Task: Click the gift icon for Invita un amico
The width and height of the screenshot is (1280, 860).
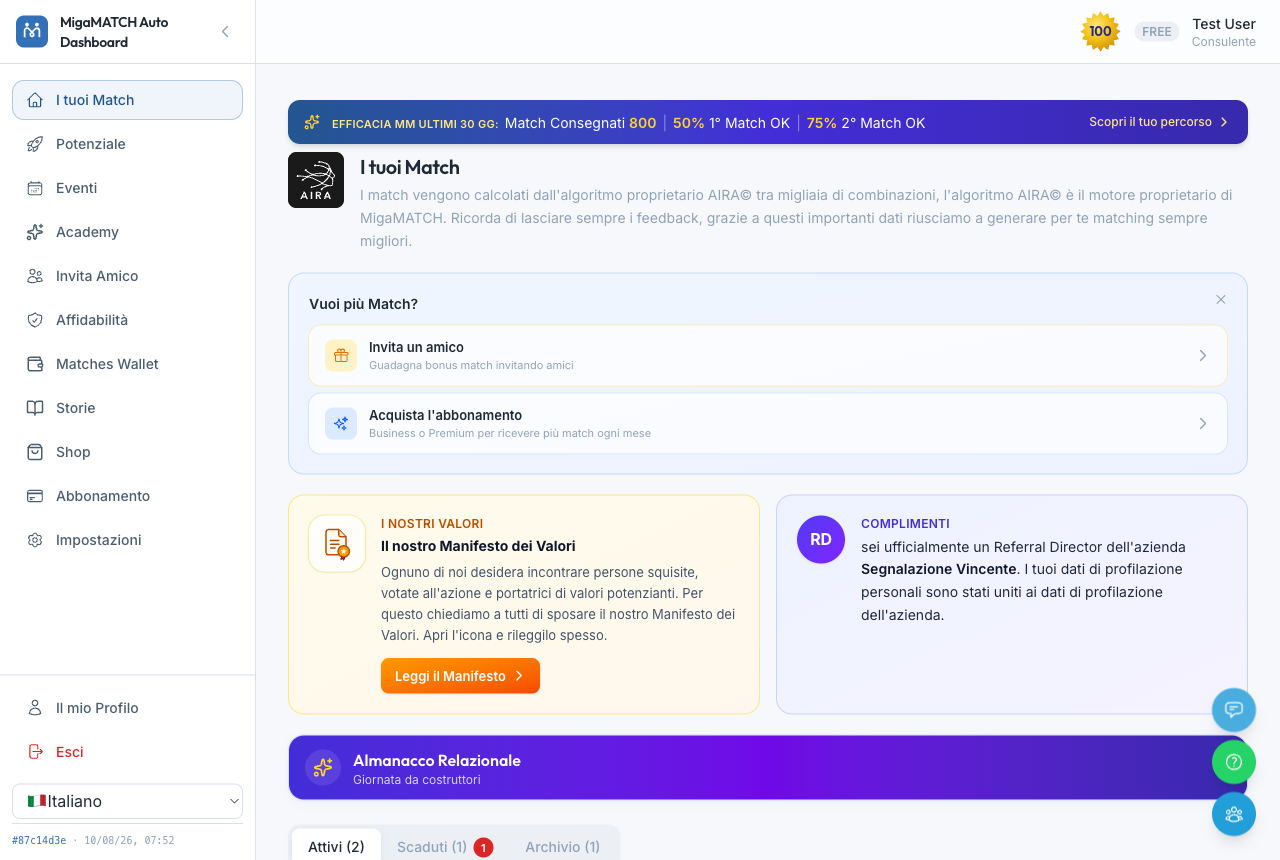Action: (x=341, y=355)
